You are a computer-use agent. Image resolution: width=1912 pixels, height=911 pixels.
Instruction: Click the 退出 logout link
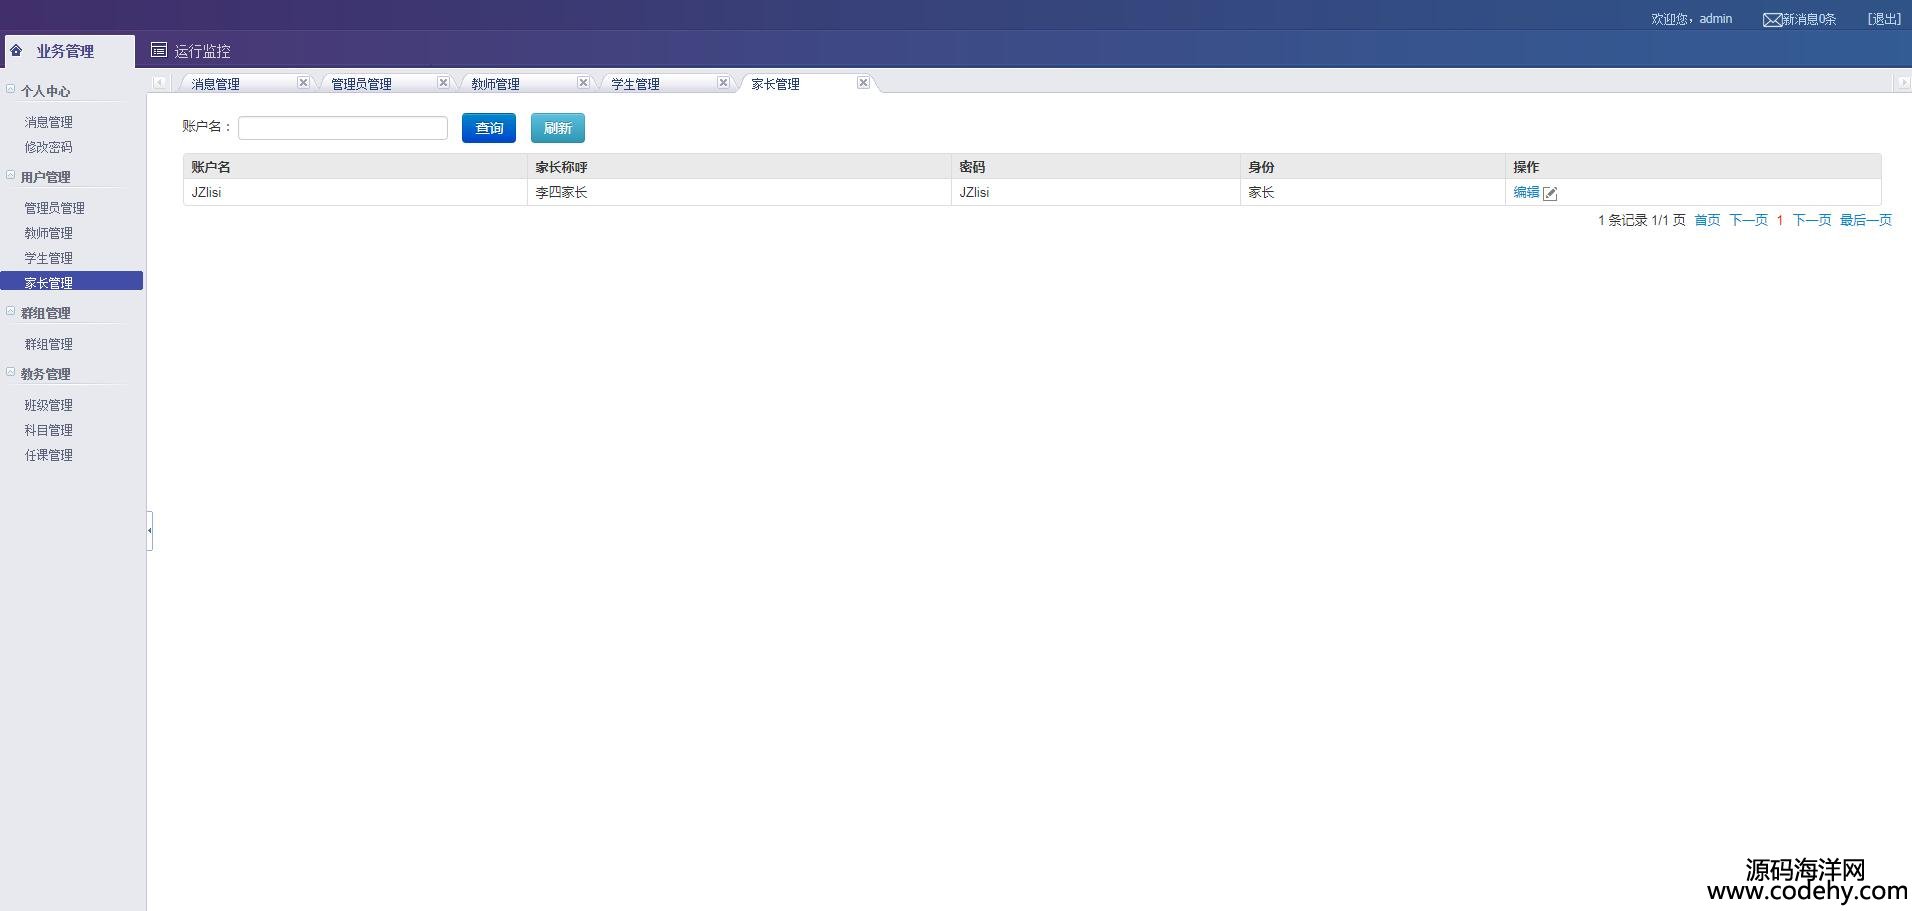point(1884,19)
